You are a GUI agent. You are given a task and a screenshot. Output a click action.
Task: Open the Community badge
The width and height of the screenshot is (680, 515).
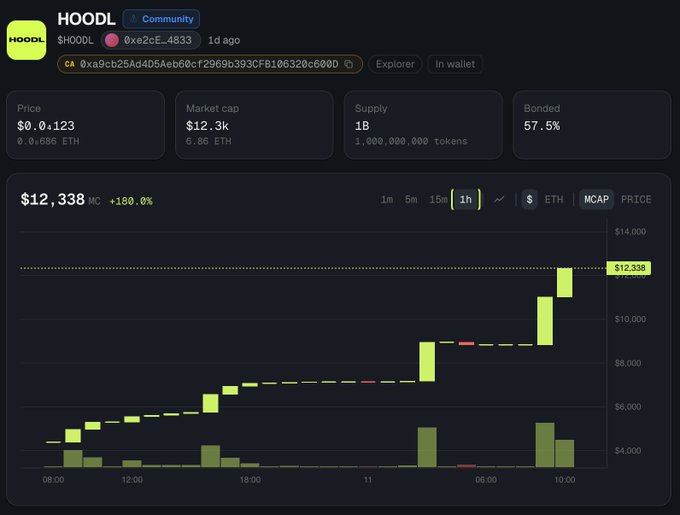pyautogui.click(x=161, y=19)
